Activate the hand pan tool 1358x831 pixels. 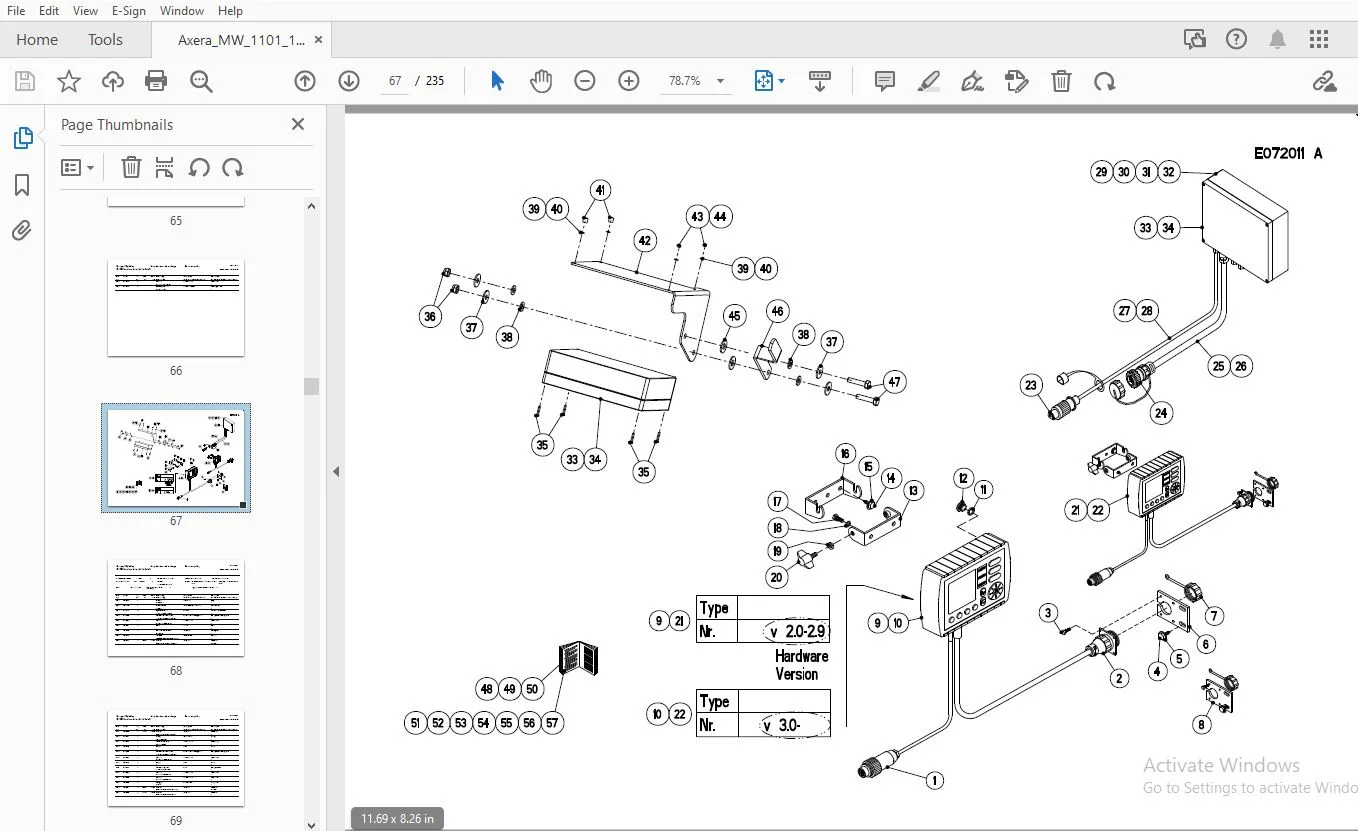coord(541,81)
